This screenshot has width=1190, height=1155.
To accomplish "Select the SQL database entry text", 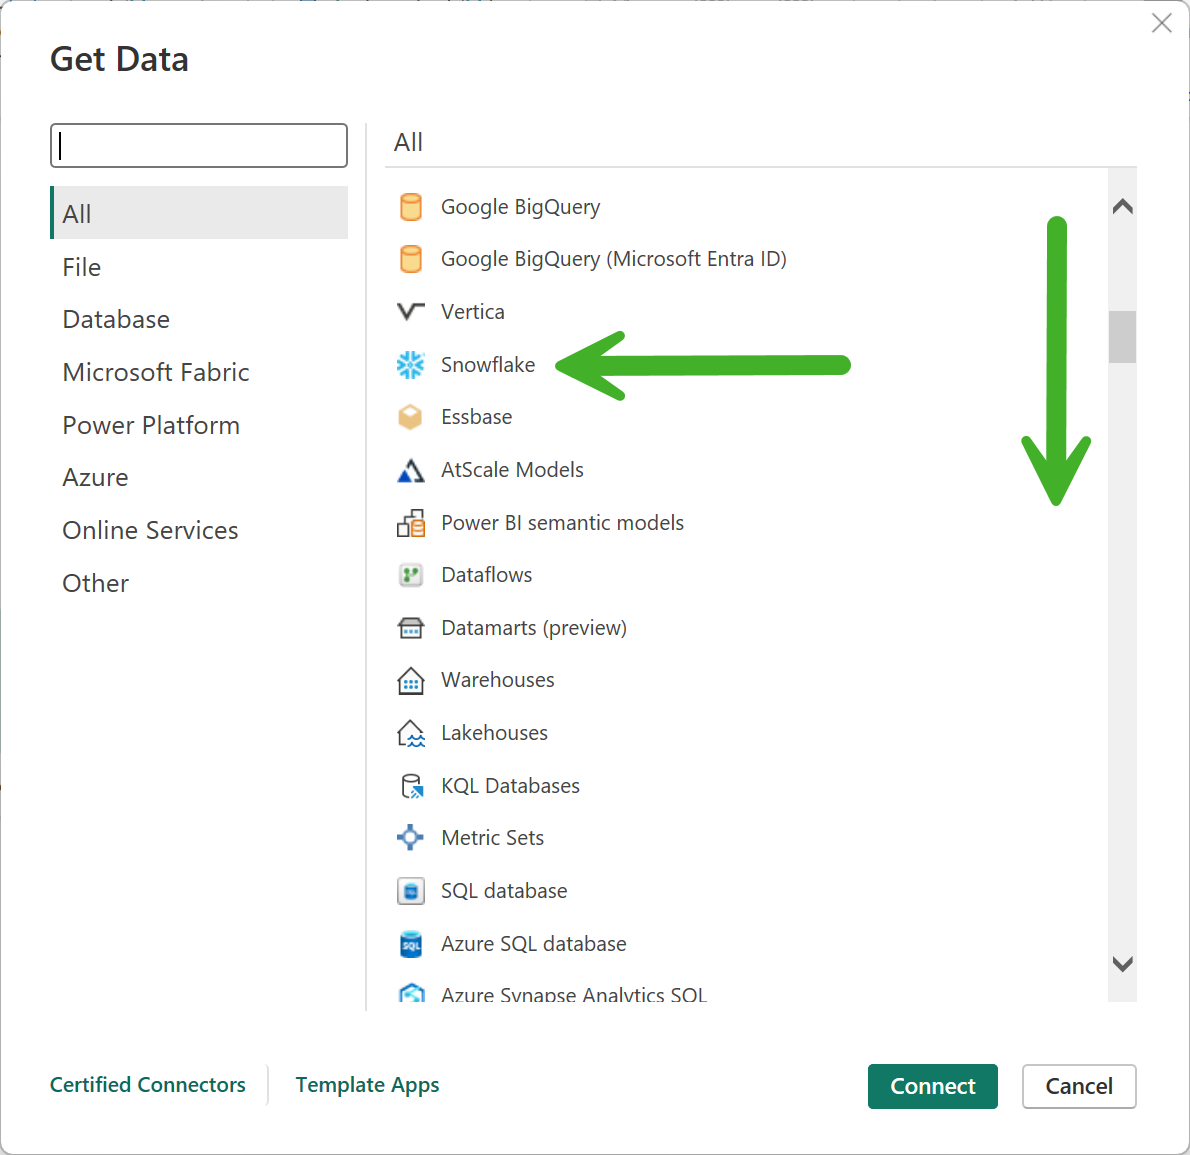I will pos(504,891).
